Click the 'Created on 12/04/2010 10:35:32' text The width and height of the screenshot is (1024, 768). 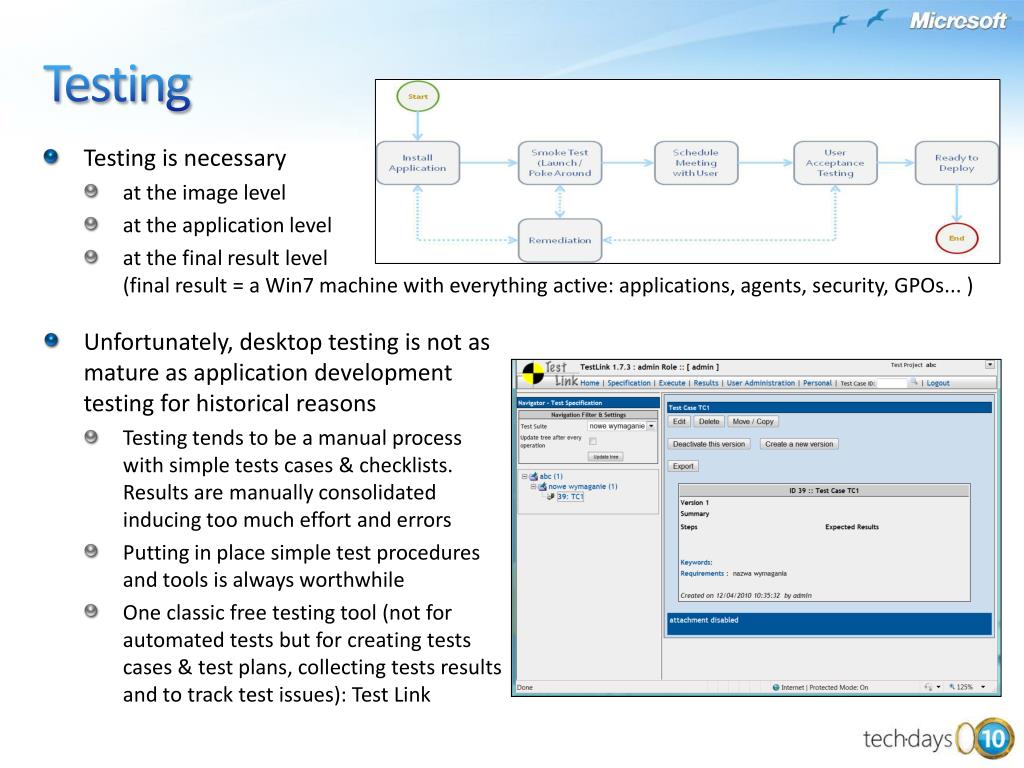(x=731, y=596)
